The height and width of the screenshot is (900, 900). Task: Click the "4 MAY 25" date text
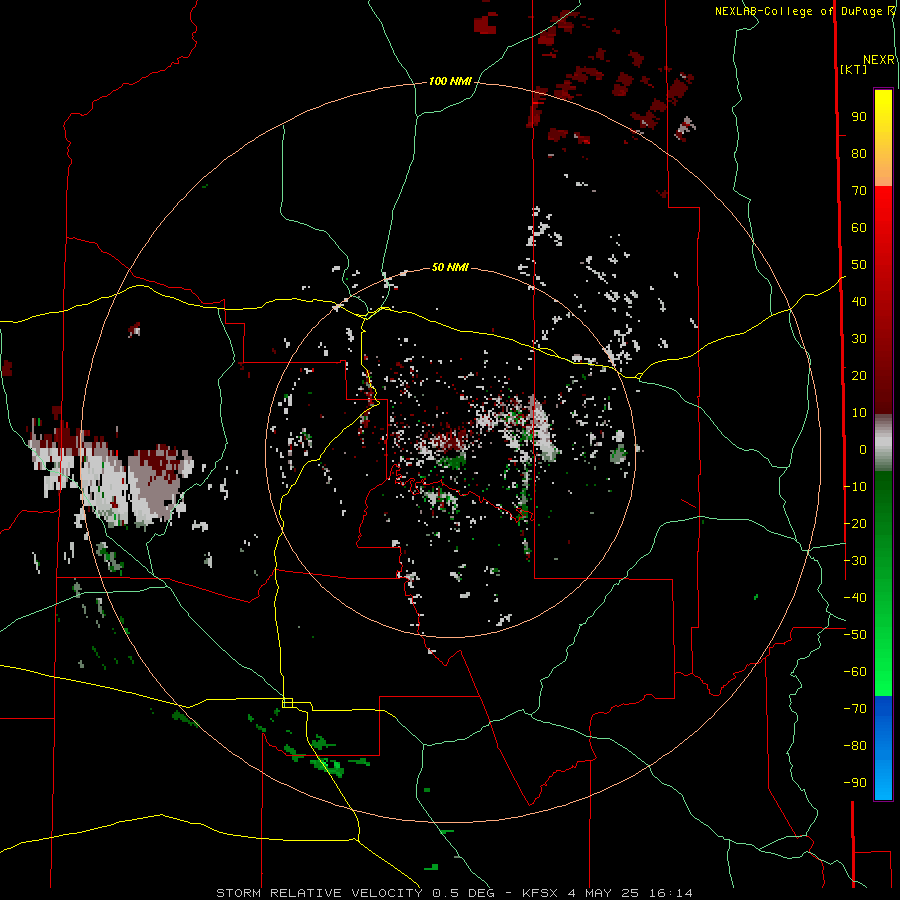tap(604, 893)
